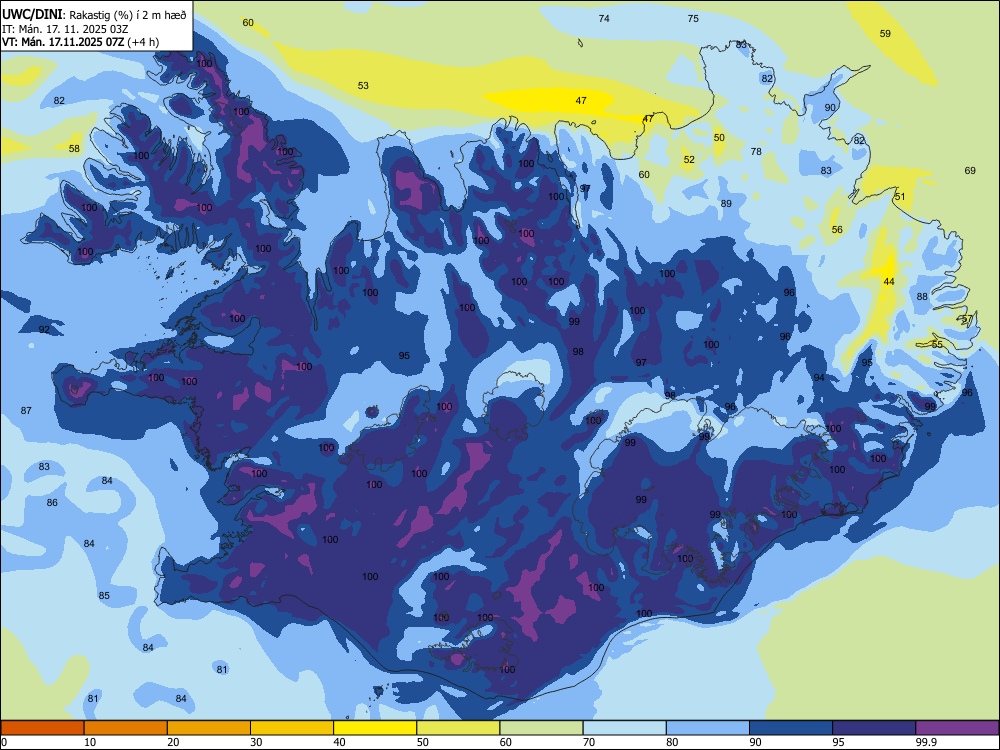Click the map value 86 in southwest sea
This screenshot has height=750, width=1000.
52,503
